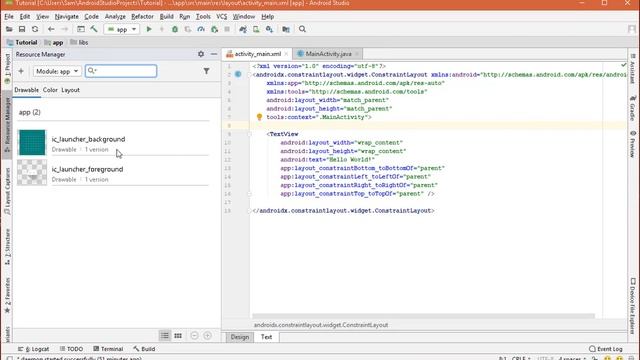This screenshot has width=640, height=360.
Task: Switch resources to list view
Action: 164,336
